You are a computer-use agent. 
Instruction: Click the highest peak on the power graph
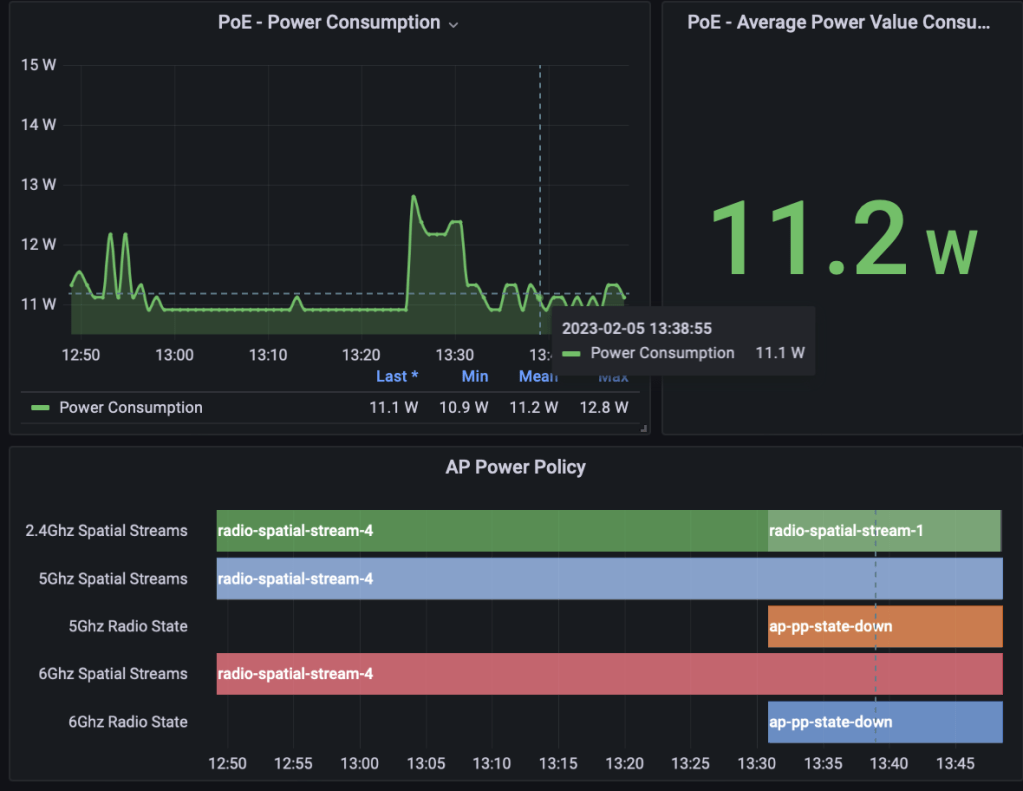413,197
